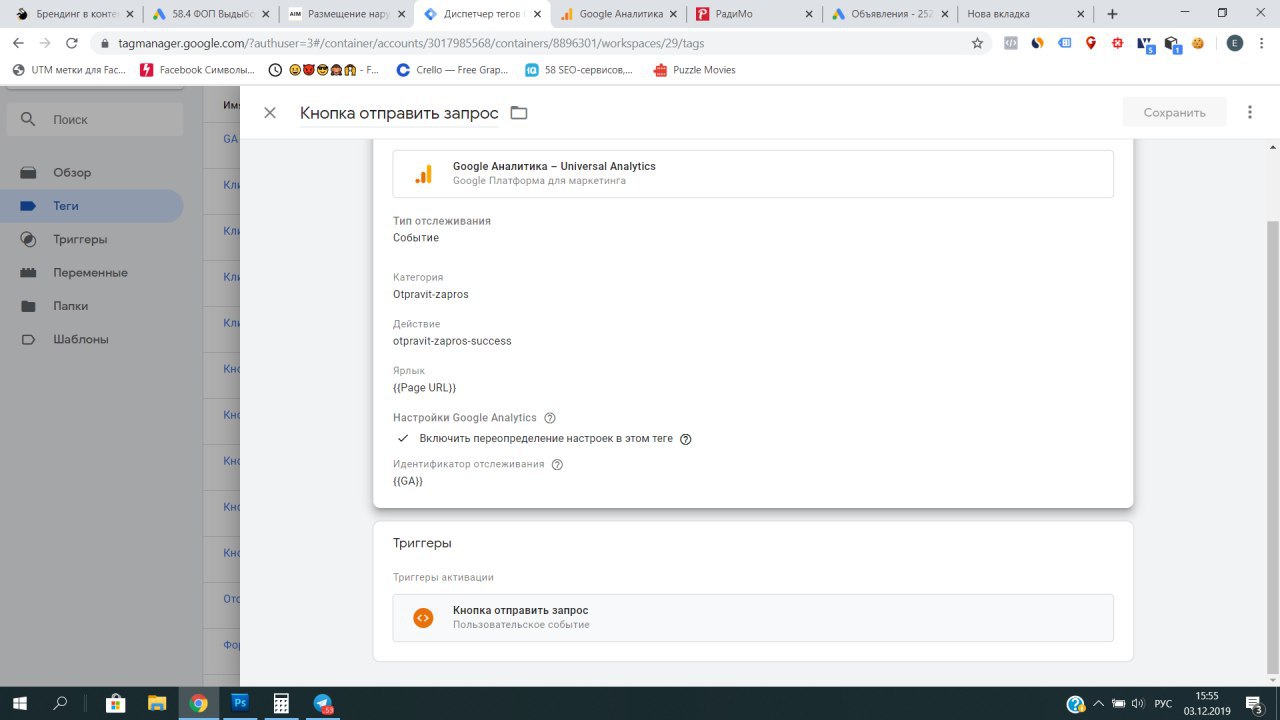Open help icon next to Настройки Google Analytics
This screenshot has width=1280, height=720.
[x=549, y=418]
